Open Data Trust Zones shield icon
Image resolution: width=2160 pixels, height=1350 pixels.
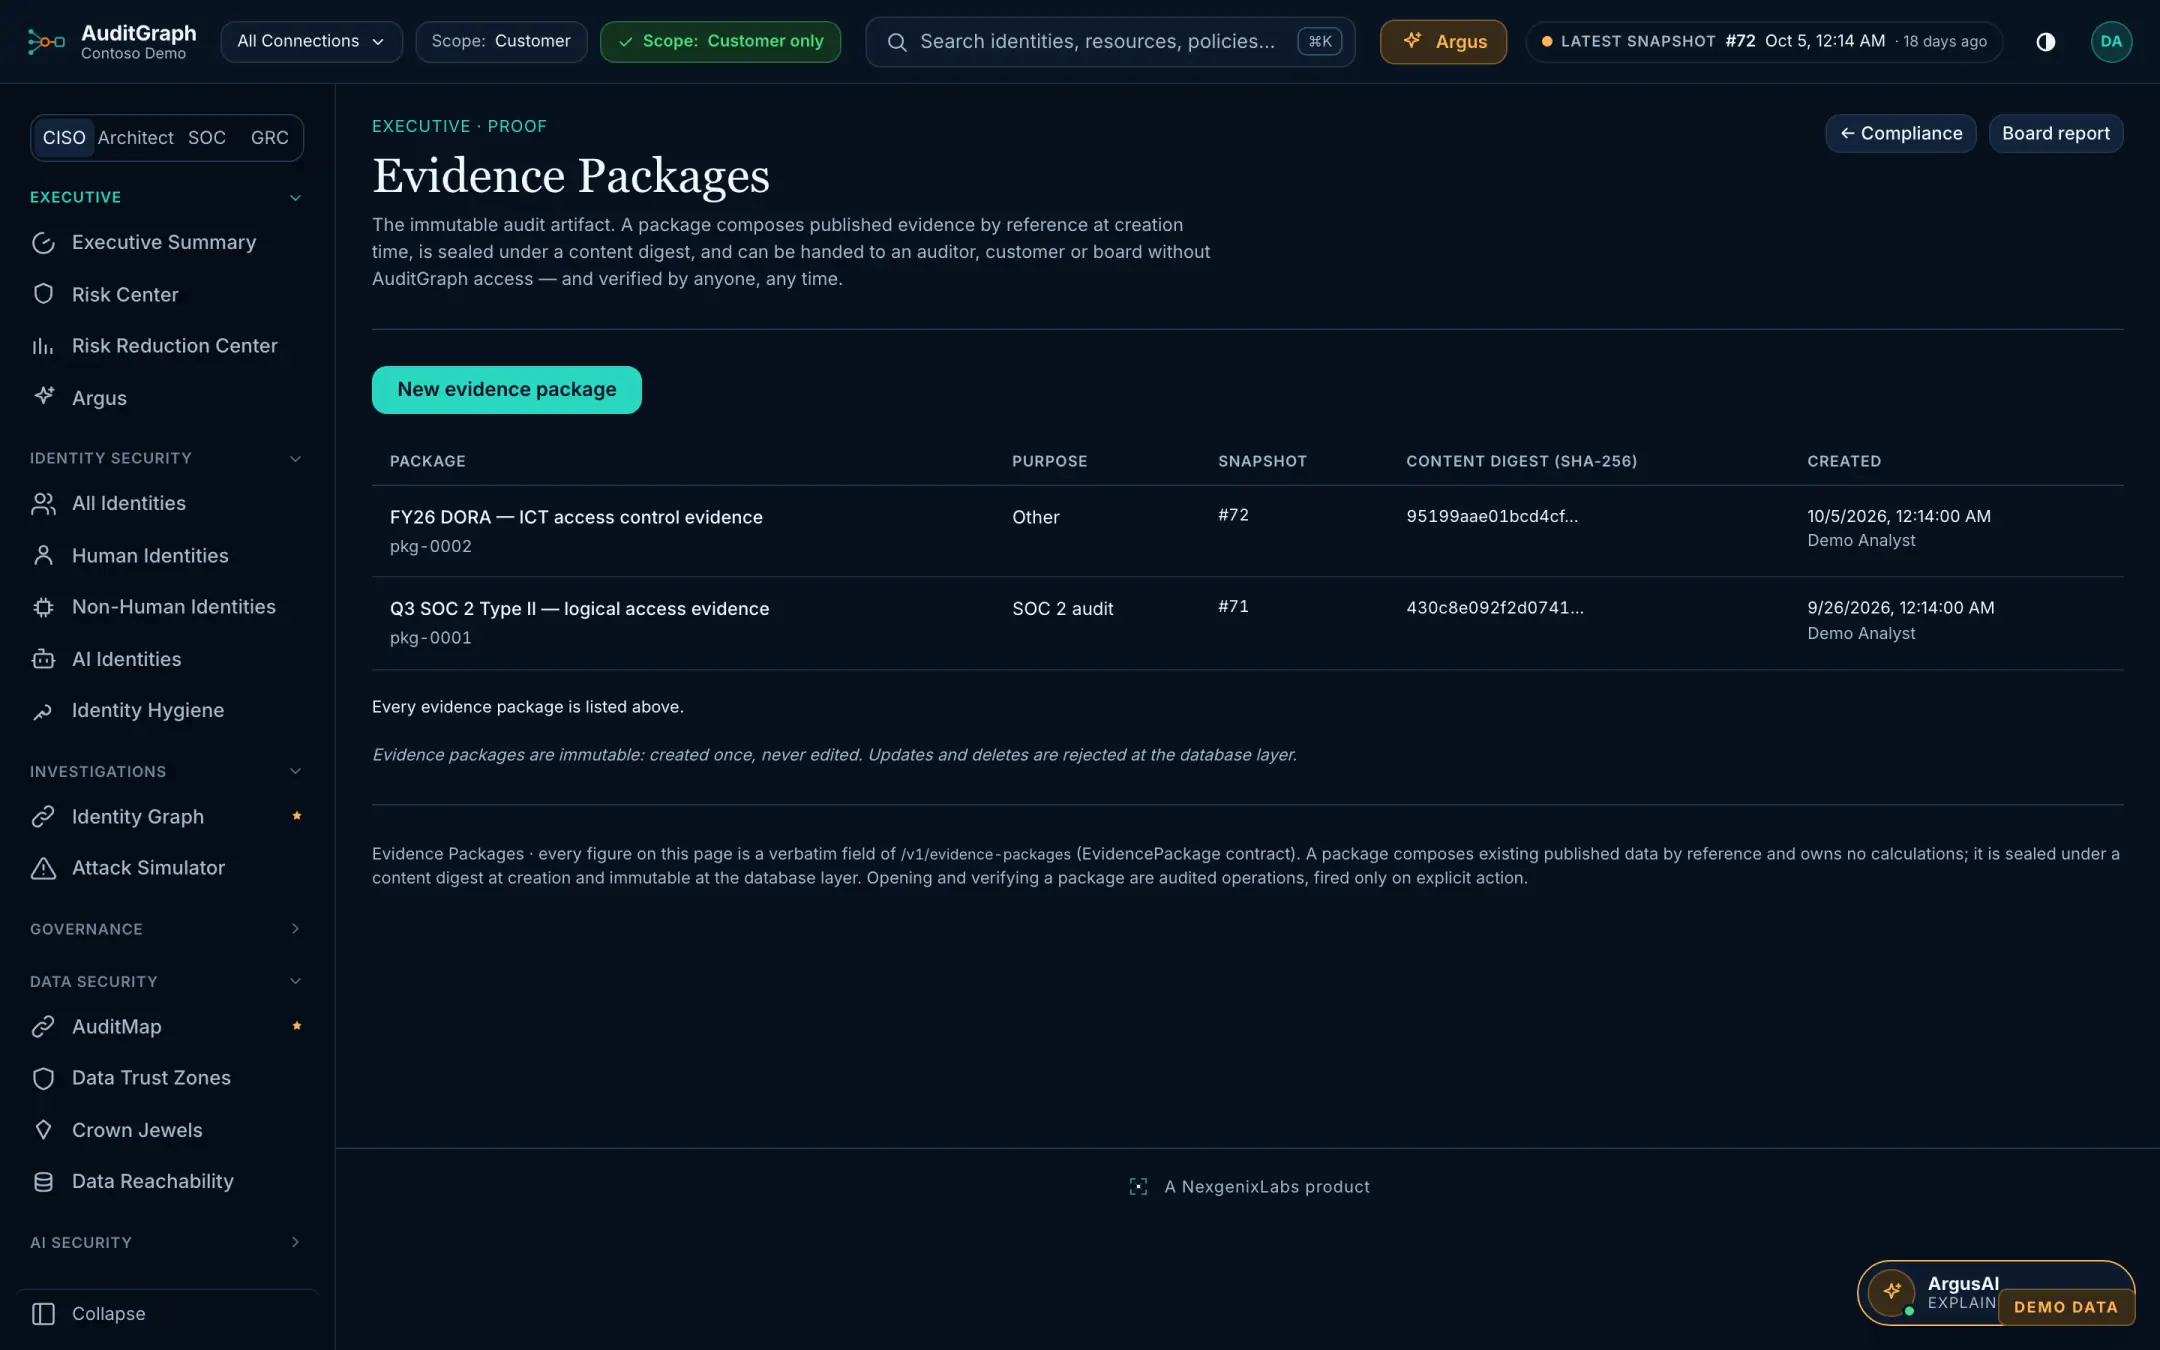[x=43, y=1078]
